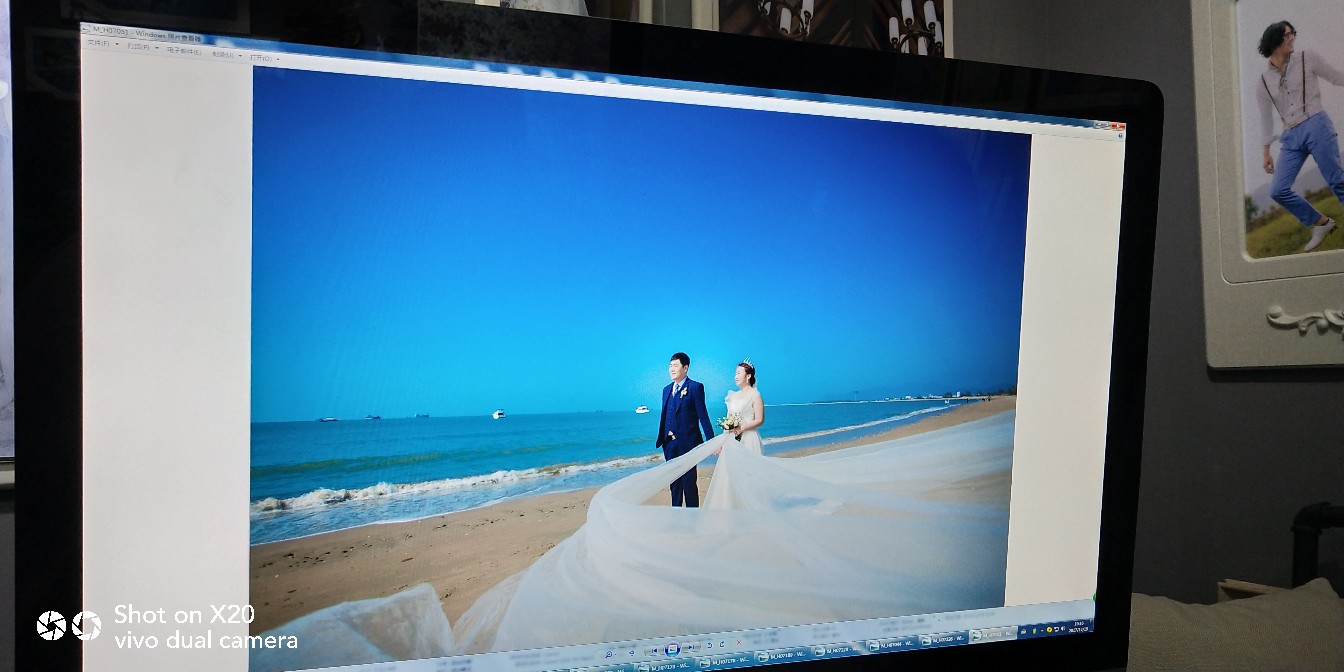This screenshot has width=1344, height=672.
Task: Click the magnifier zoom icon
Action: pyautogui.click(x=608, y=654)
